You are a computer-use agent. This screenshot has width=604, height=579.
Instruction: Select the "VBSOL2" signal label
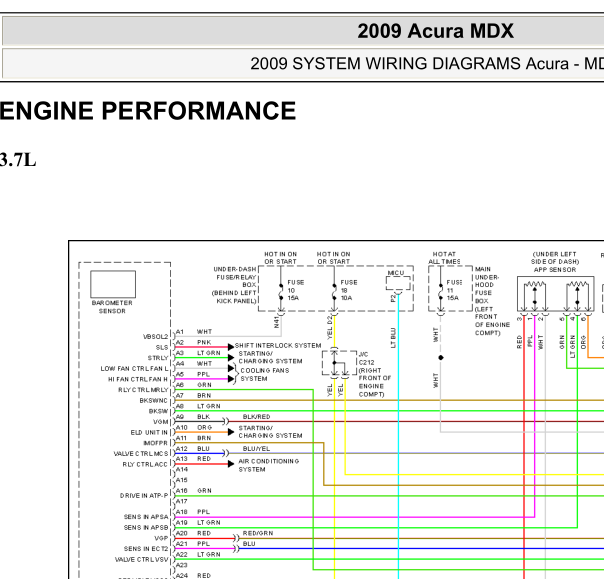155,337
